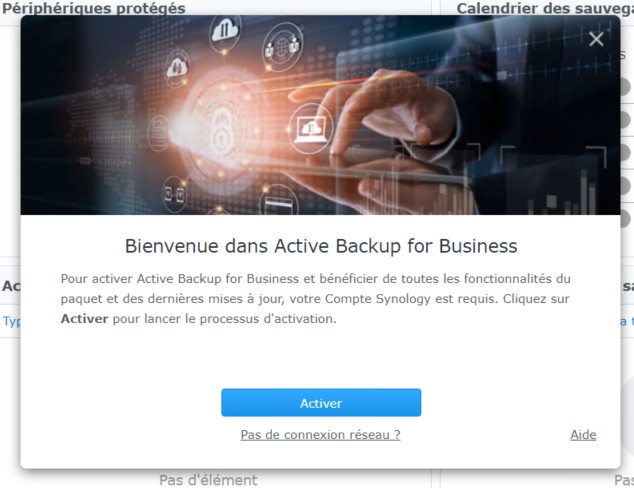Click the cloud pause icon in the banner

(x=226, y=32)
